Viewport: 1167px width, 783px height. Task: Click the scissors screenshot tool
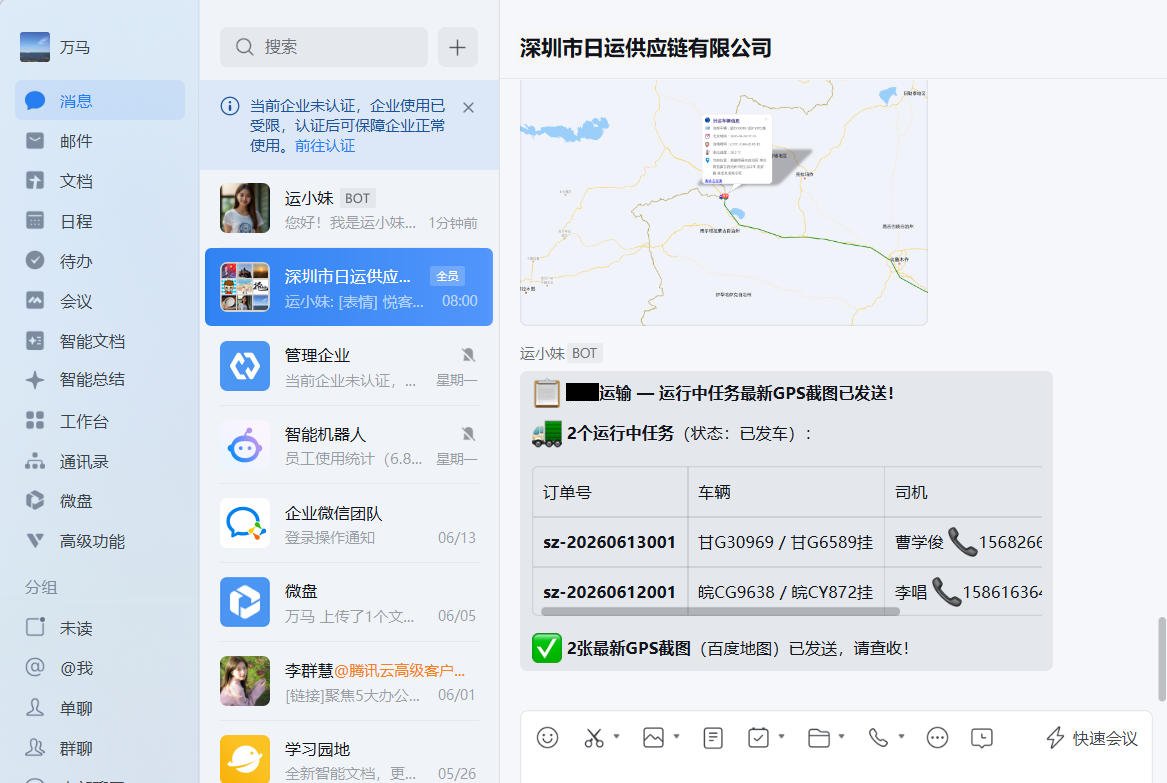(594, 738)
